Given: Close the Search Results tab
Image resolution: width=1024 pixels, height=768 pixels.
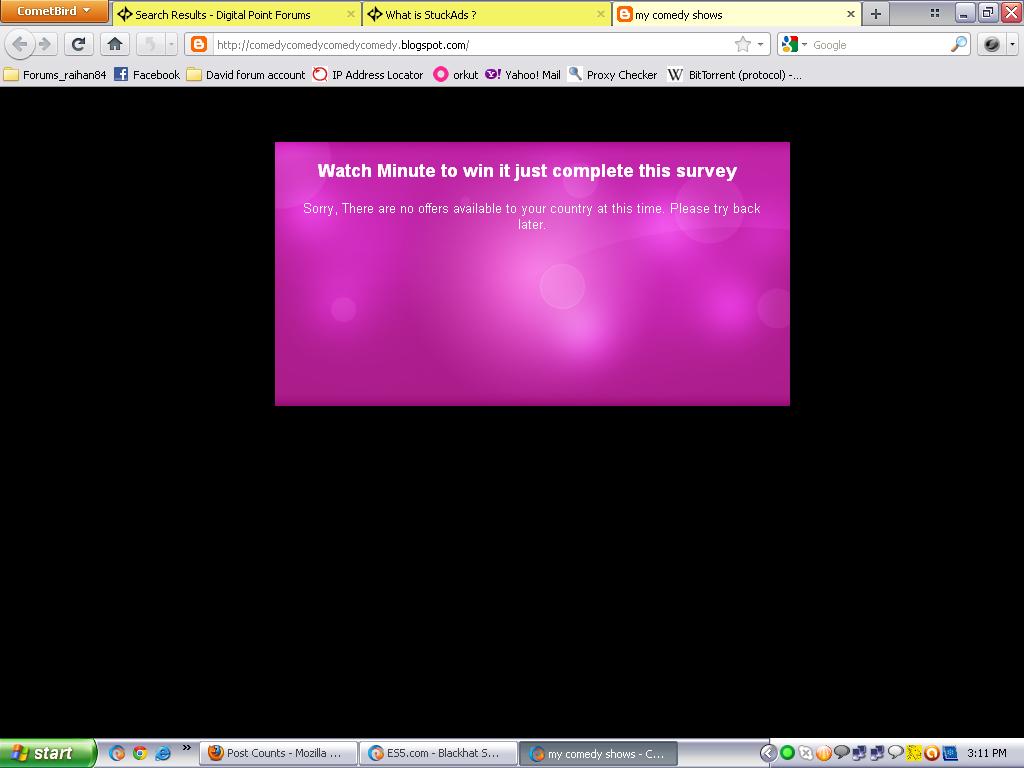Looking at the screenshot, I should click(x=351, y=14).
